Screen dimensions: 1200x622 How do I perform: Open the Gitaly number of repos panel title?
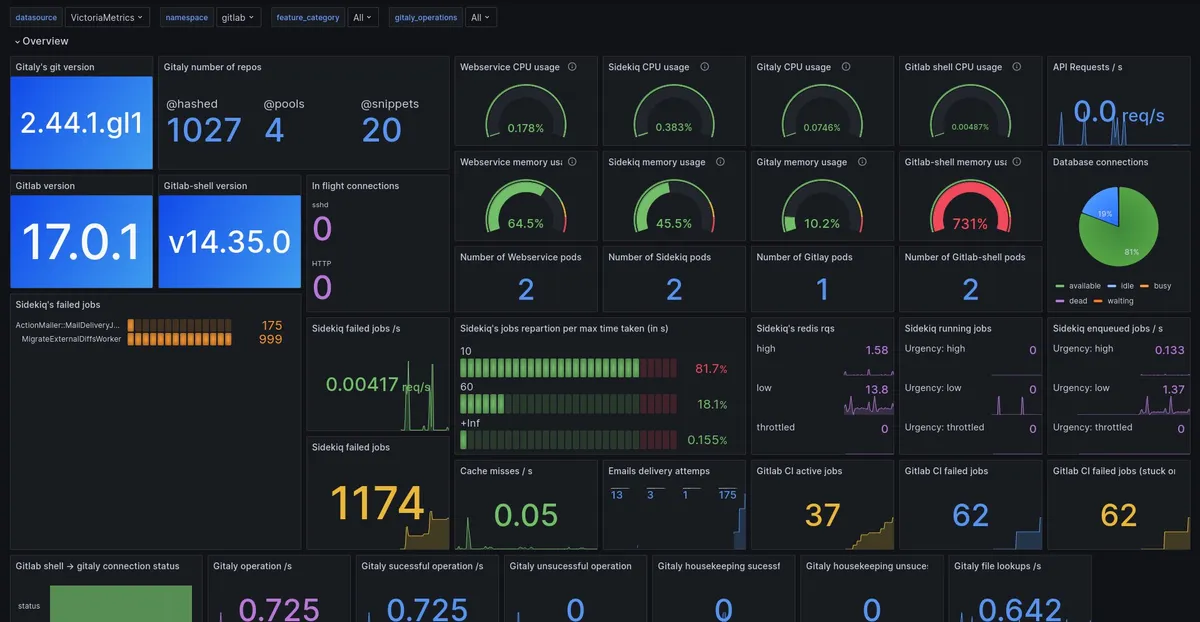pyautogui.click(x=215, y=67)
